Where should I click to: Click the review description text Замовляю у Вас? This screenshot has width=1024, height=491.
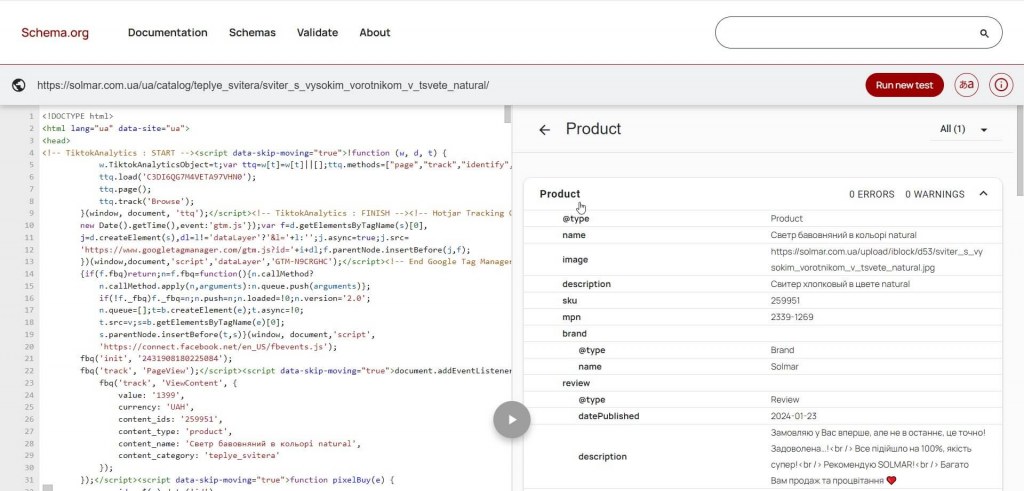(x=878, y=456)
